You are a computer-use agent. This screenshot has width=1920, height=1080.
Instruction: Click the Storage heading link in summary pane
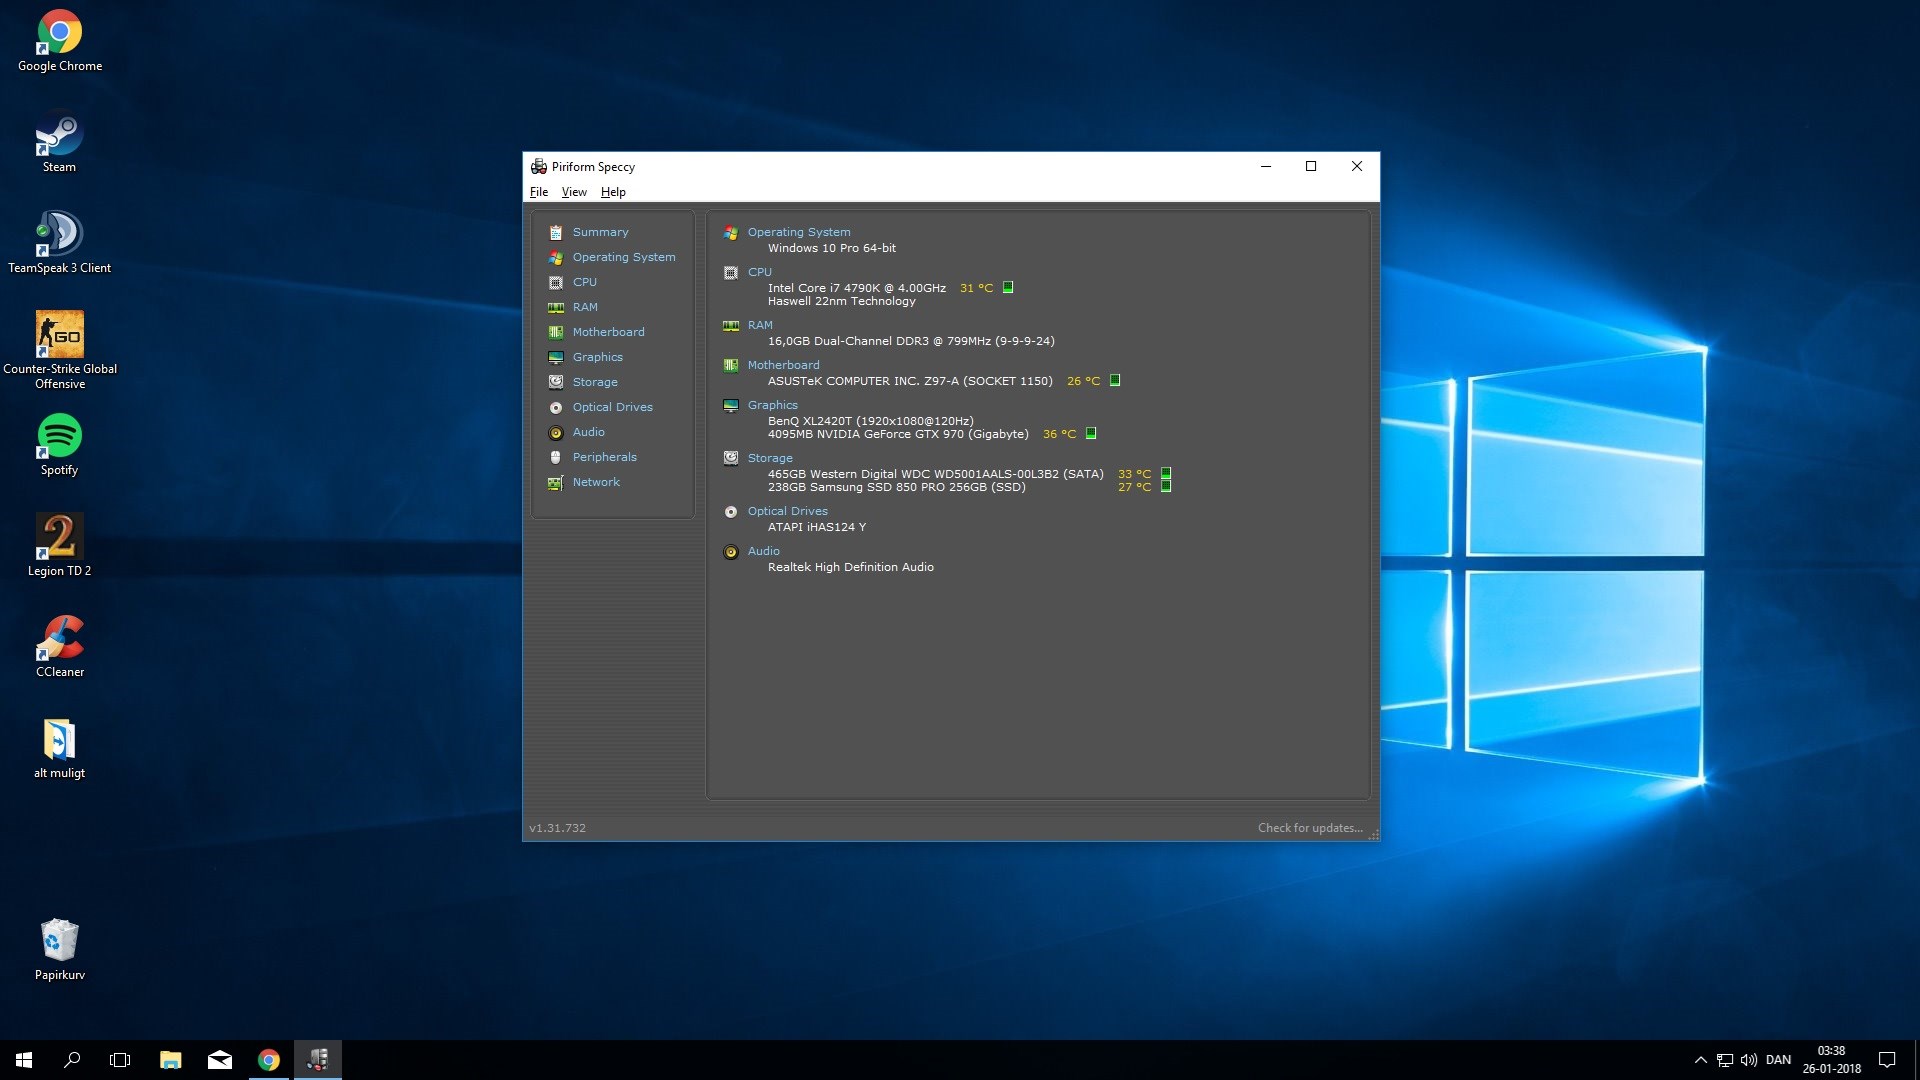click(x=770, y=458)
